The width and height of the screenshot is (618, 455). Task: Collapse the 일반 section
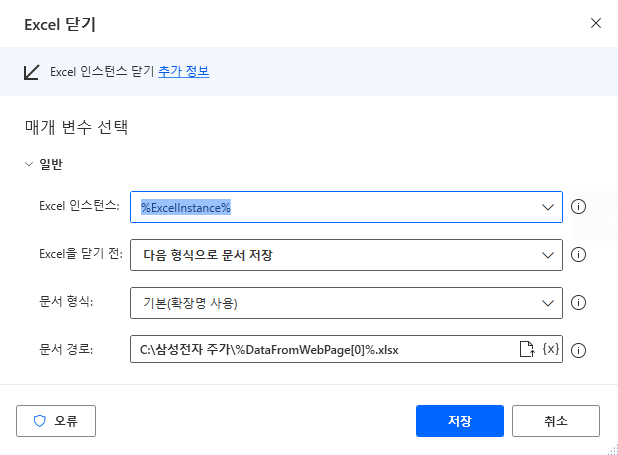coord(29,164)
